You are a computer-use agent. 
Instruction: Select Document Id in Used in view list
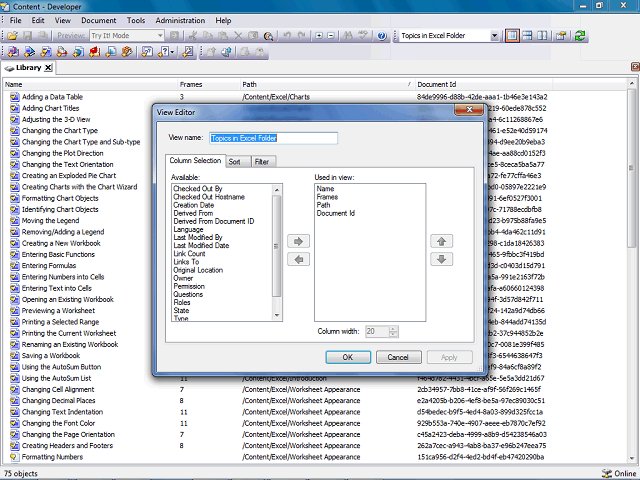click(x=336, y=213)
